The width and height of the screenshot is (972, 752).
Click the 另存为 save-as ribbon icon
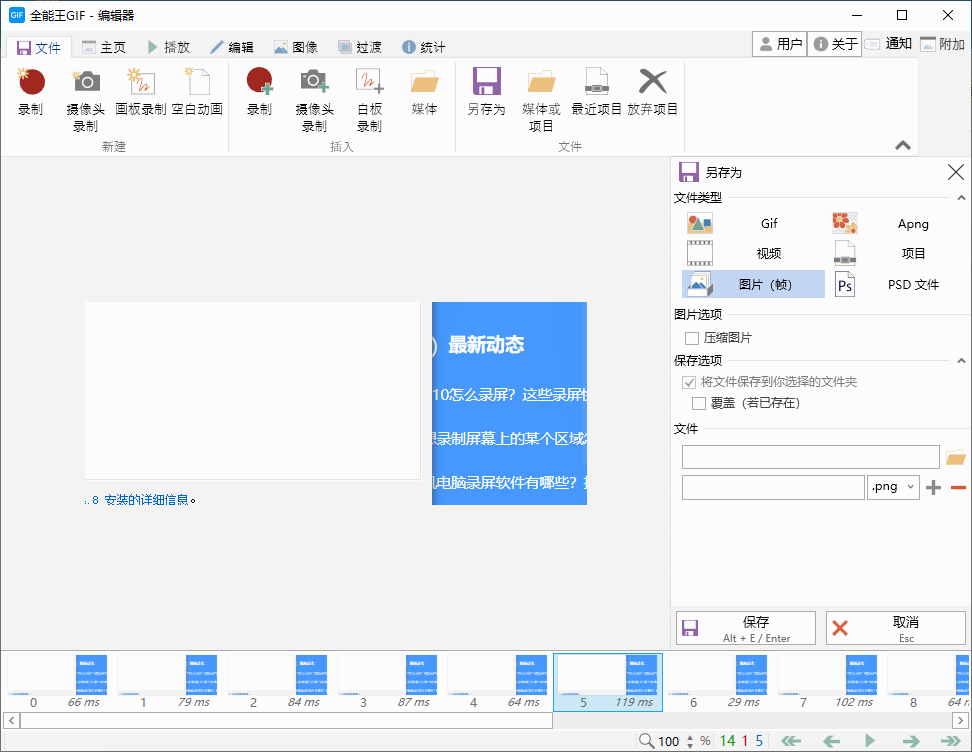(486, 92)
